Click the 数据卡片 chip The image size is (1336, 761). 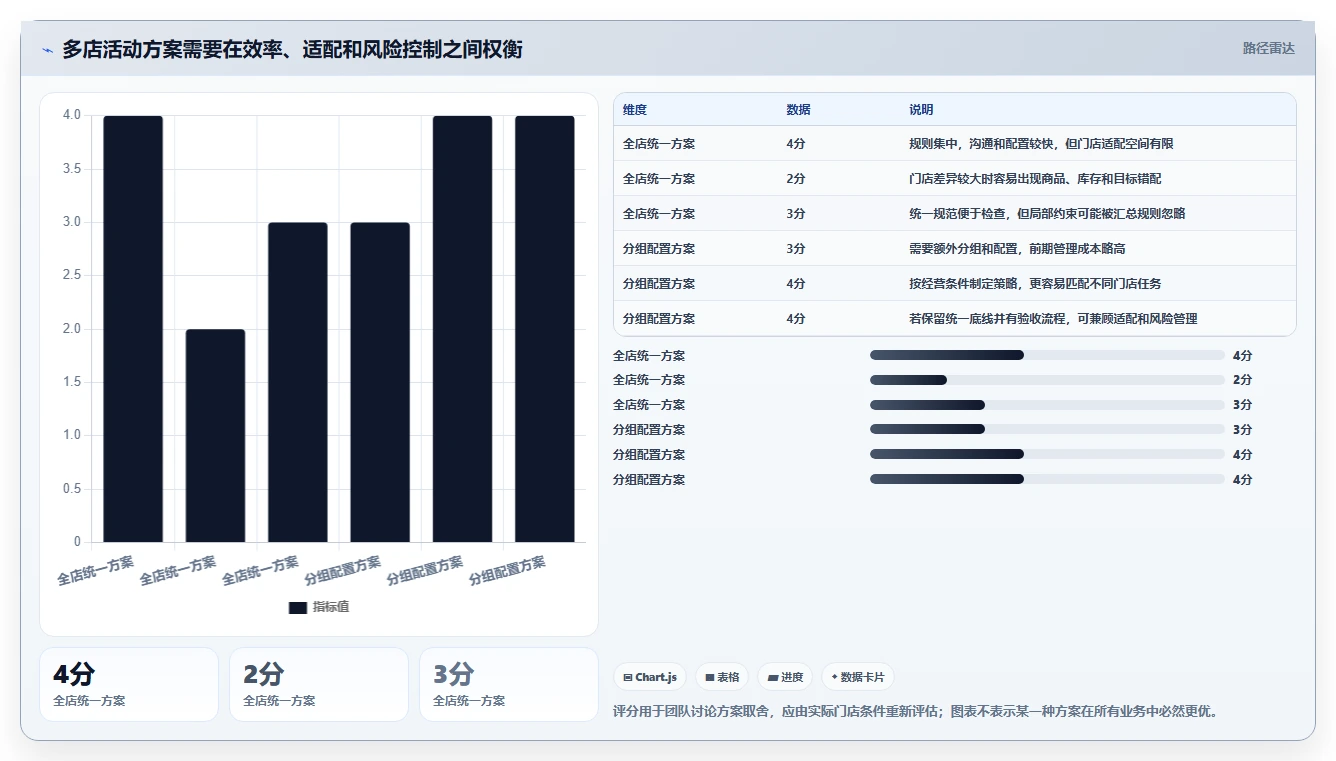tap(858, 677)
